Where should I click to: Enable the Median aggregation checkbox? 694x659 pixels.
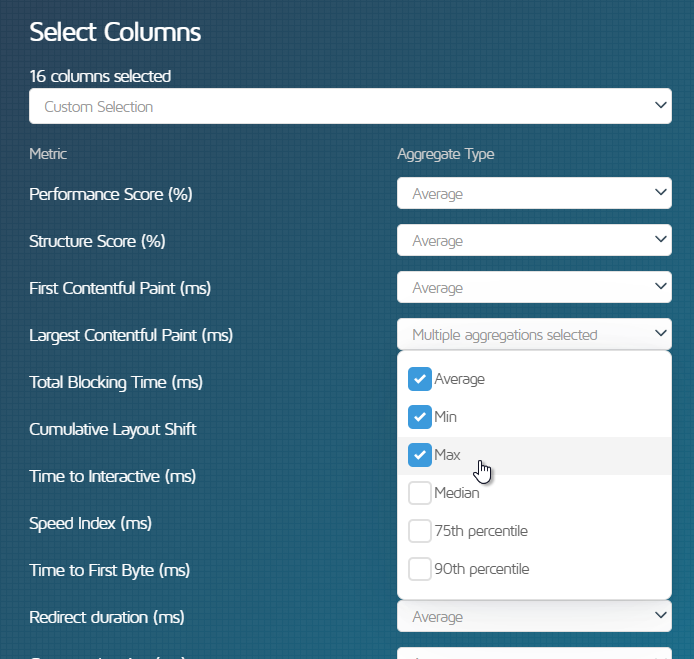click(420, 493)
